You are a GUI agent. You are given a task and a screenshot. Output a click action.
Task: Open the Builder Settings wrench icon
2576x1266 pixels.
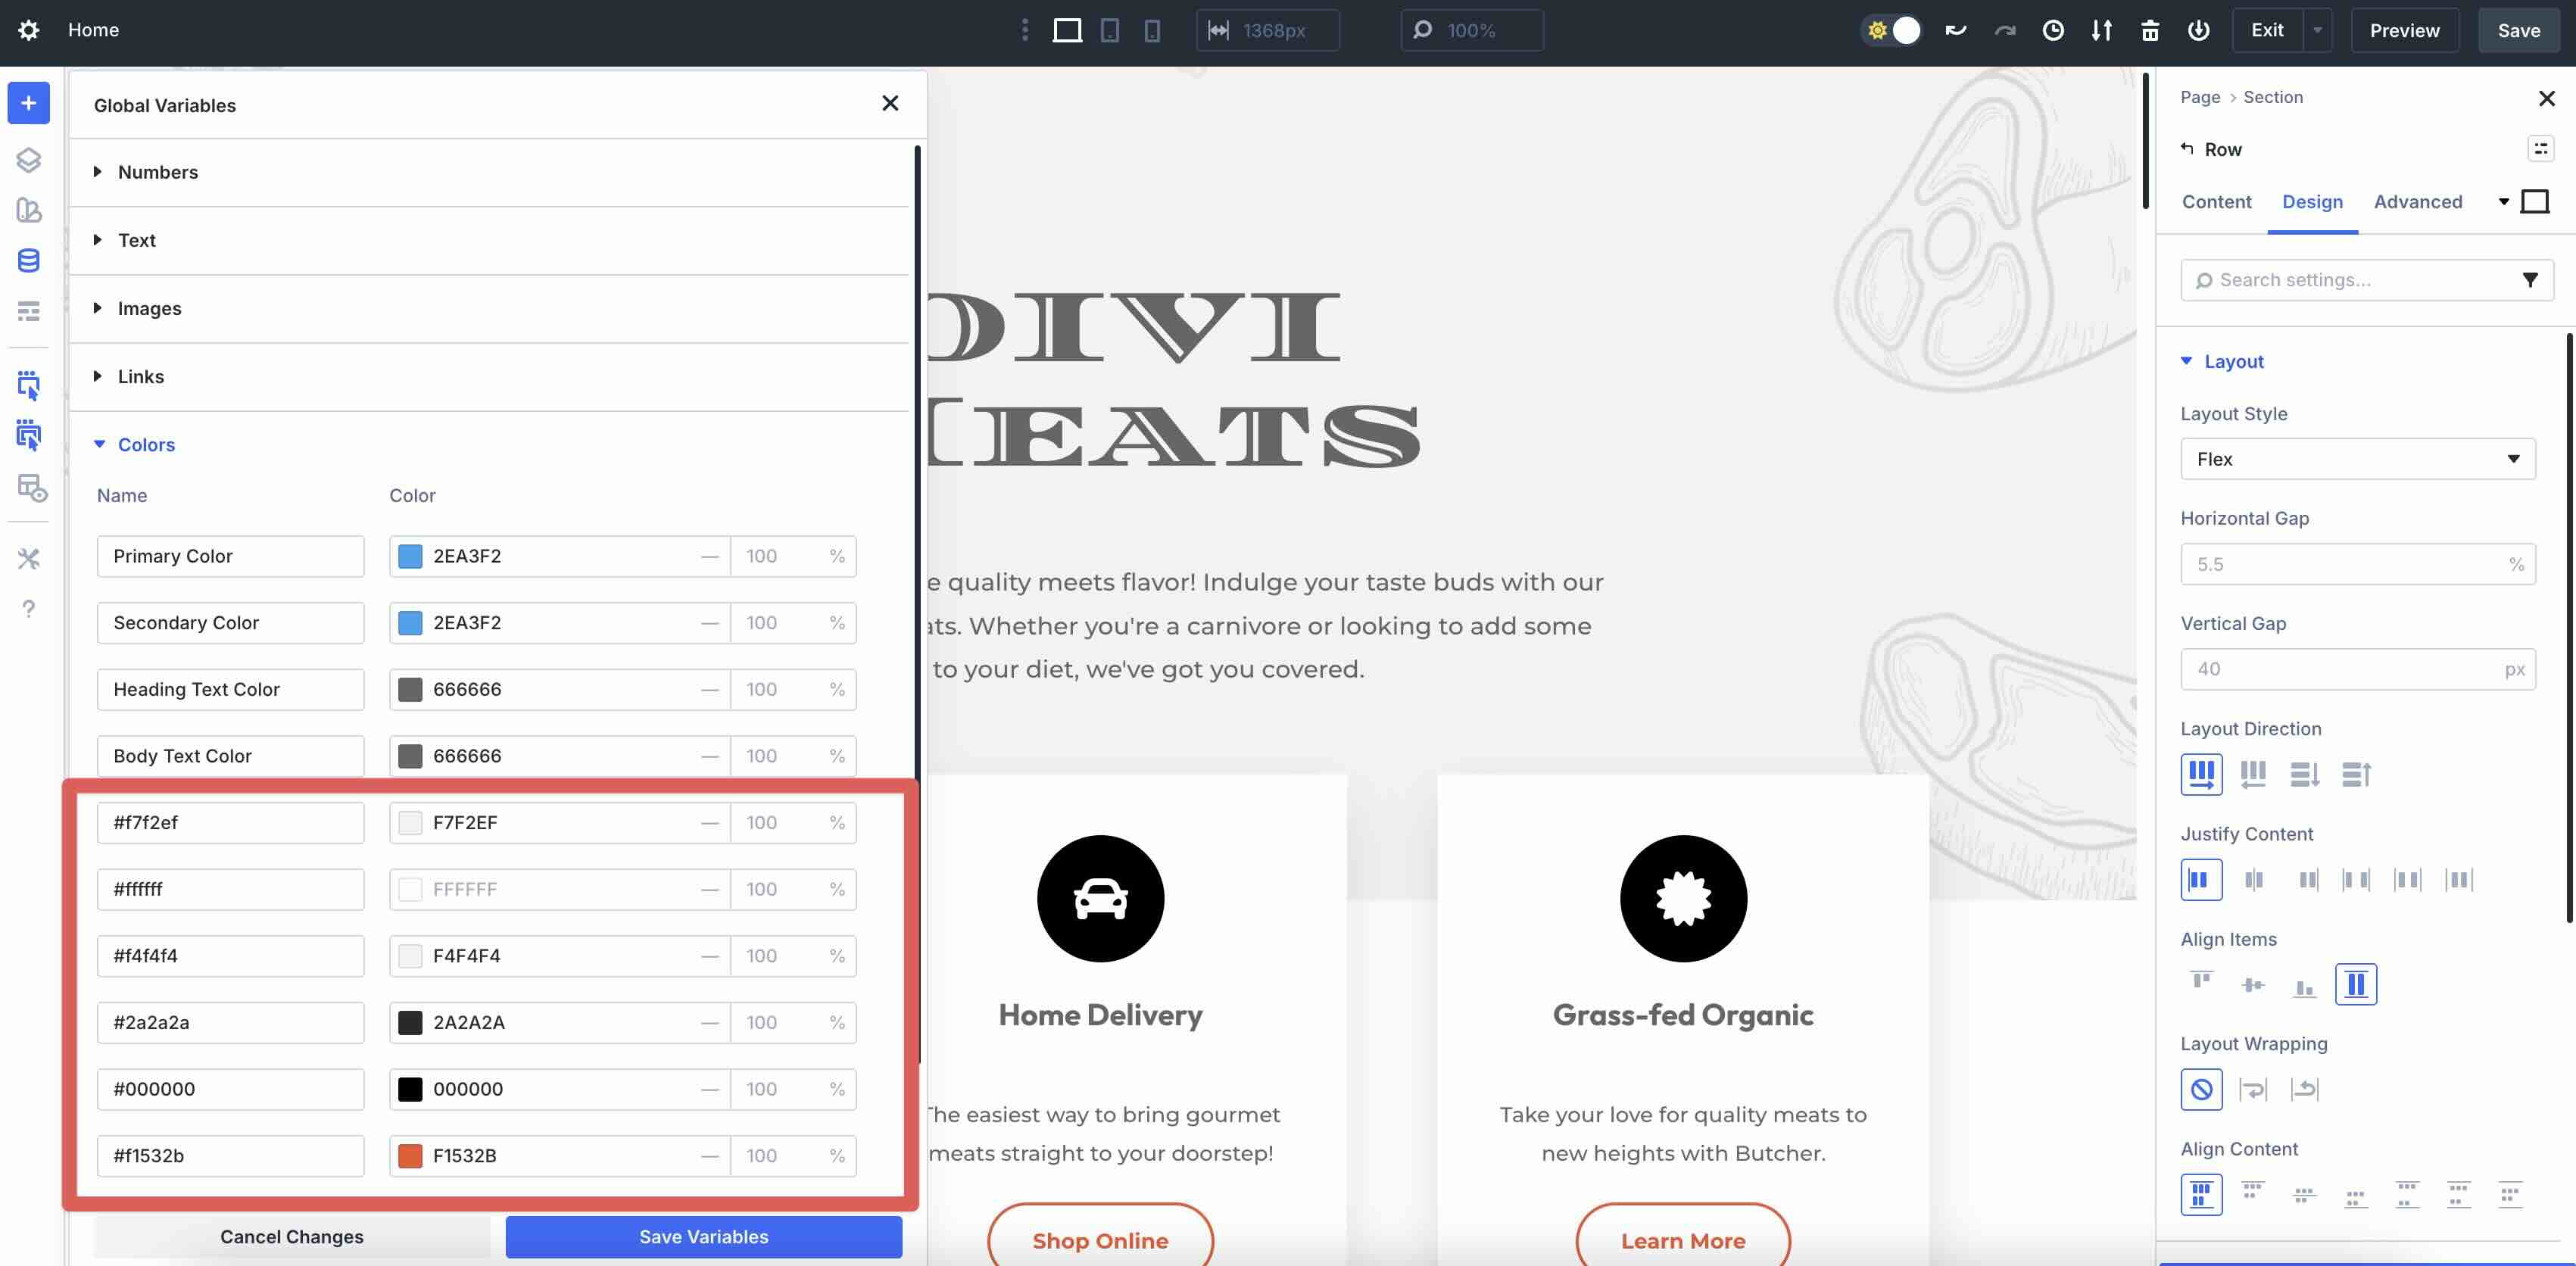coord(28,558)
